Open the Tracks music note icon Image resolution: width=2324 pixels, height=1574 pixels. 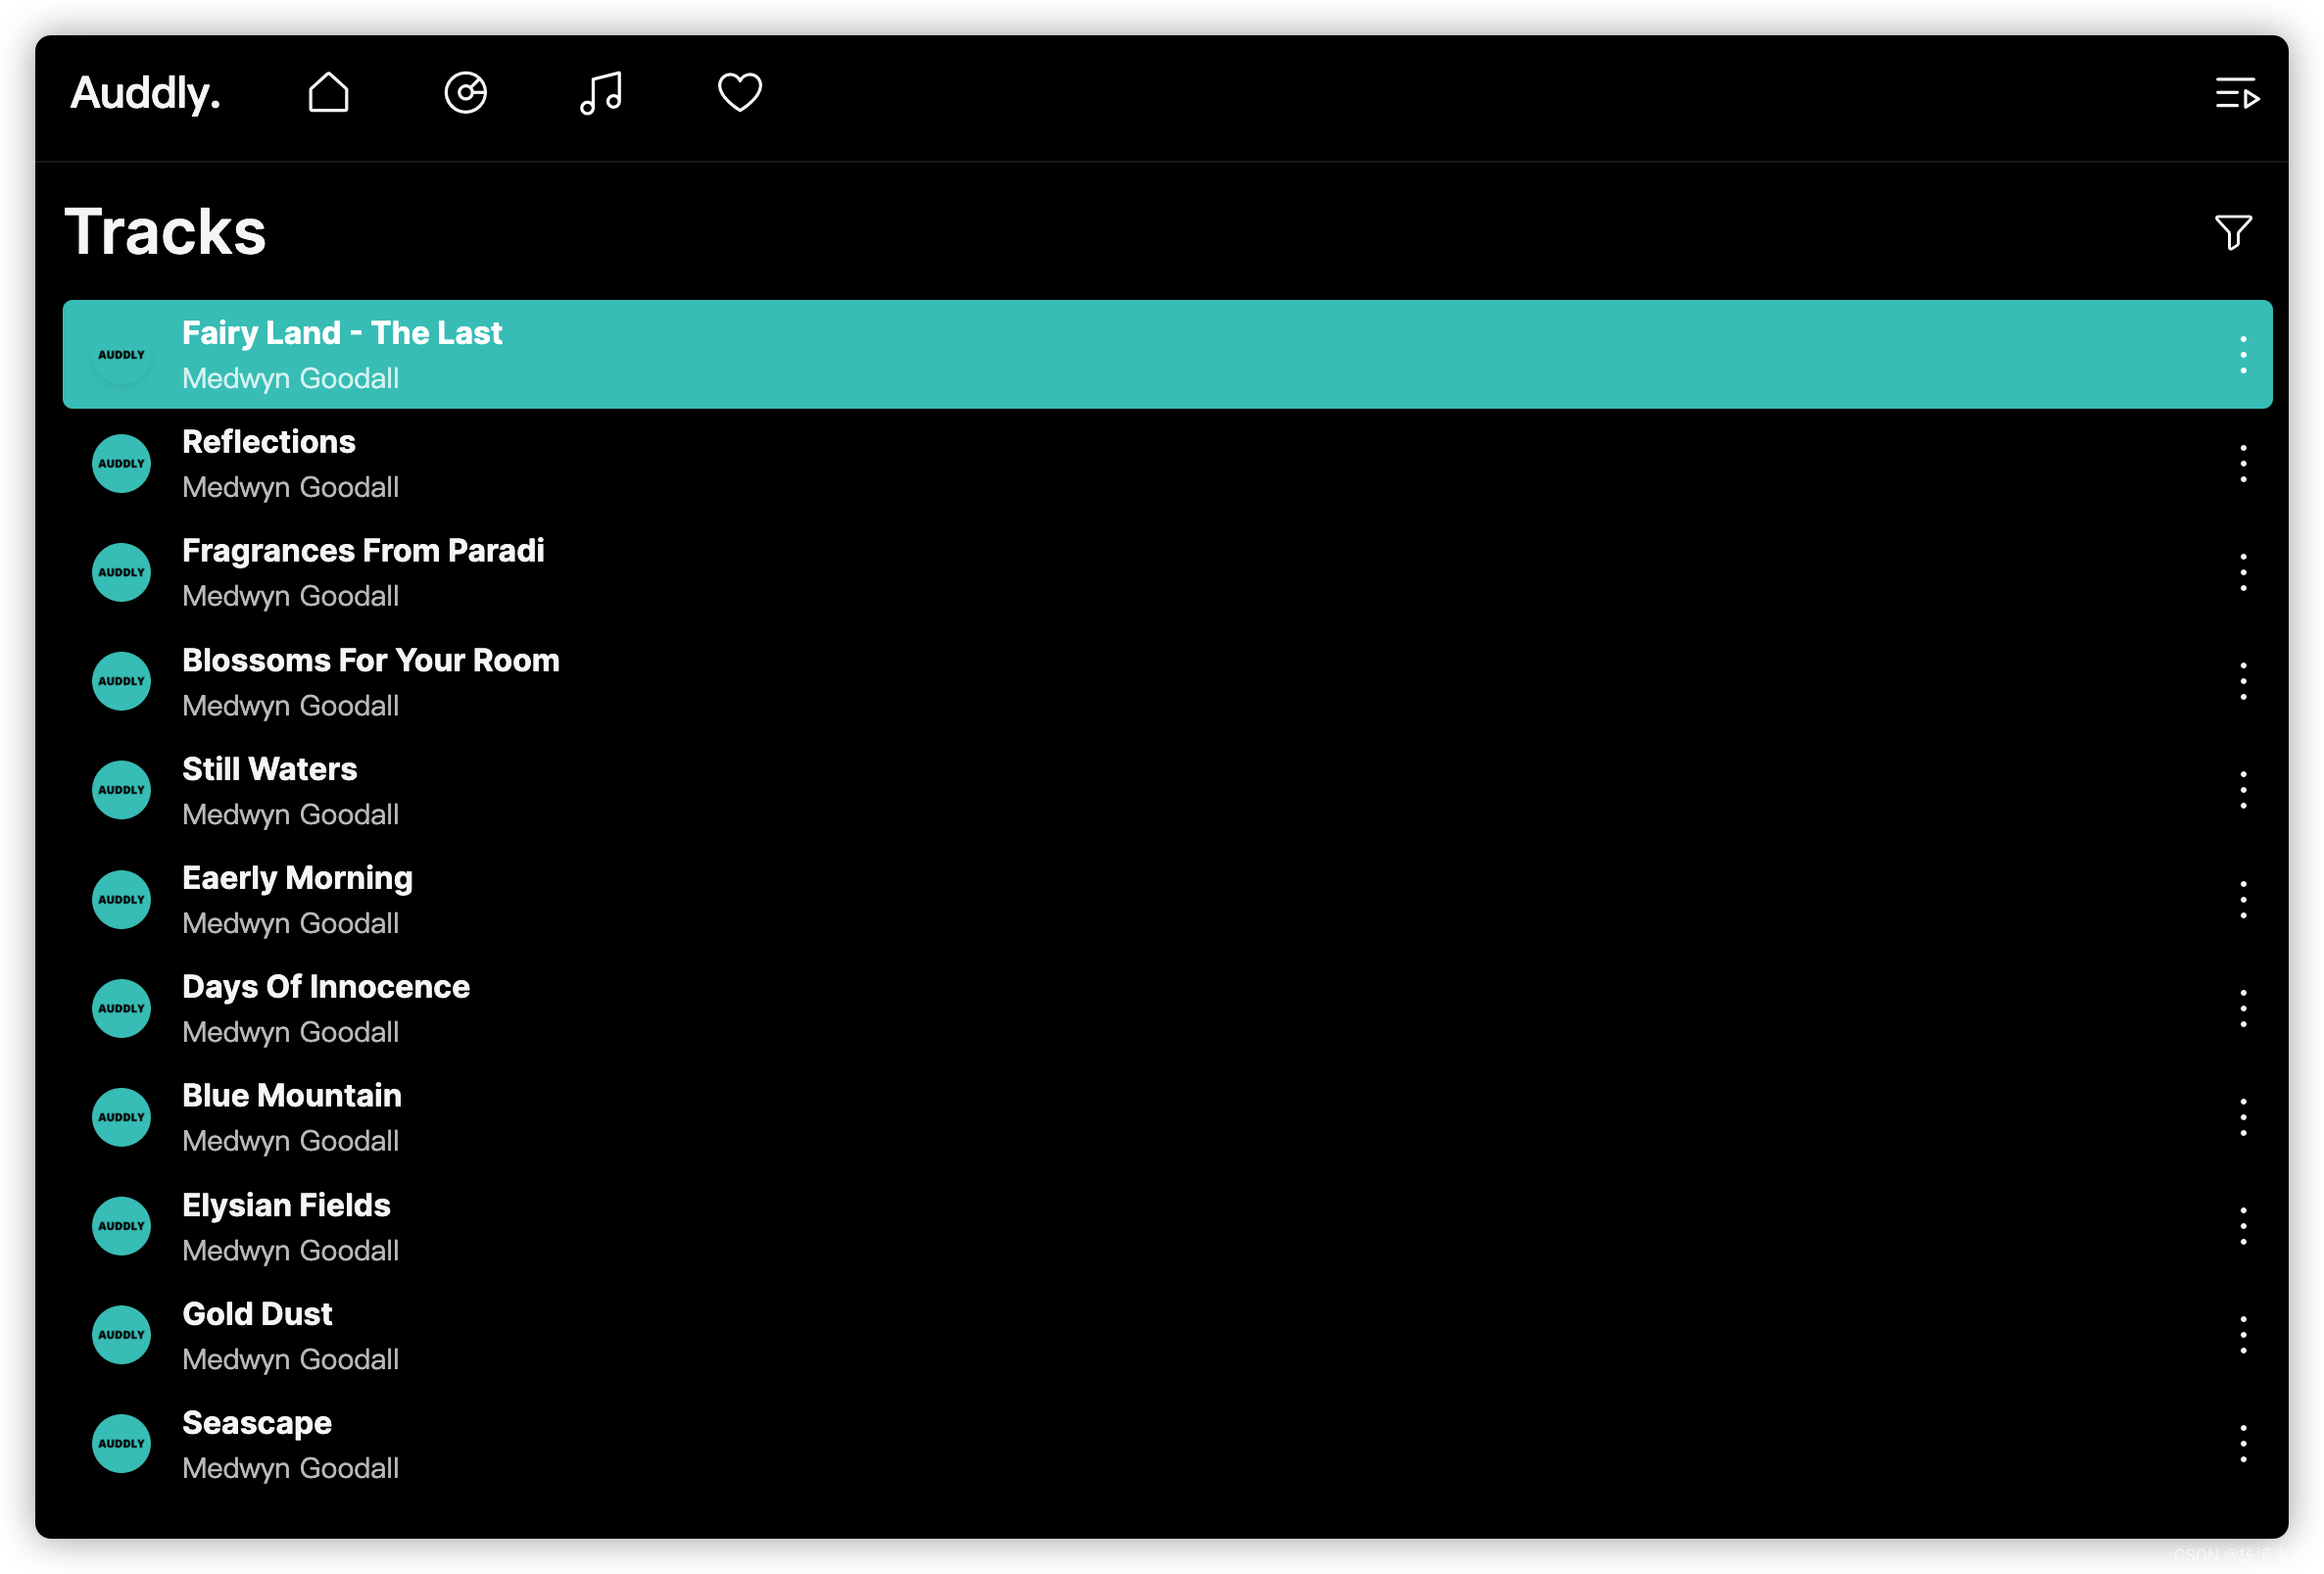pos(601,93)
